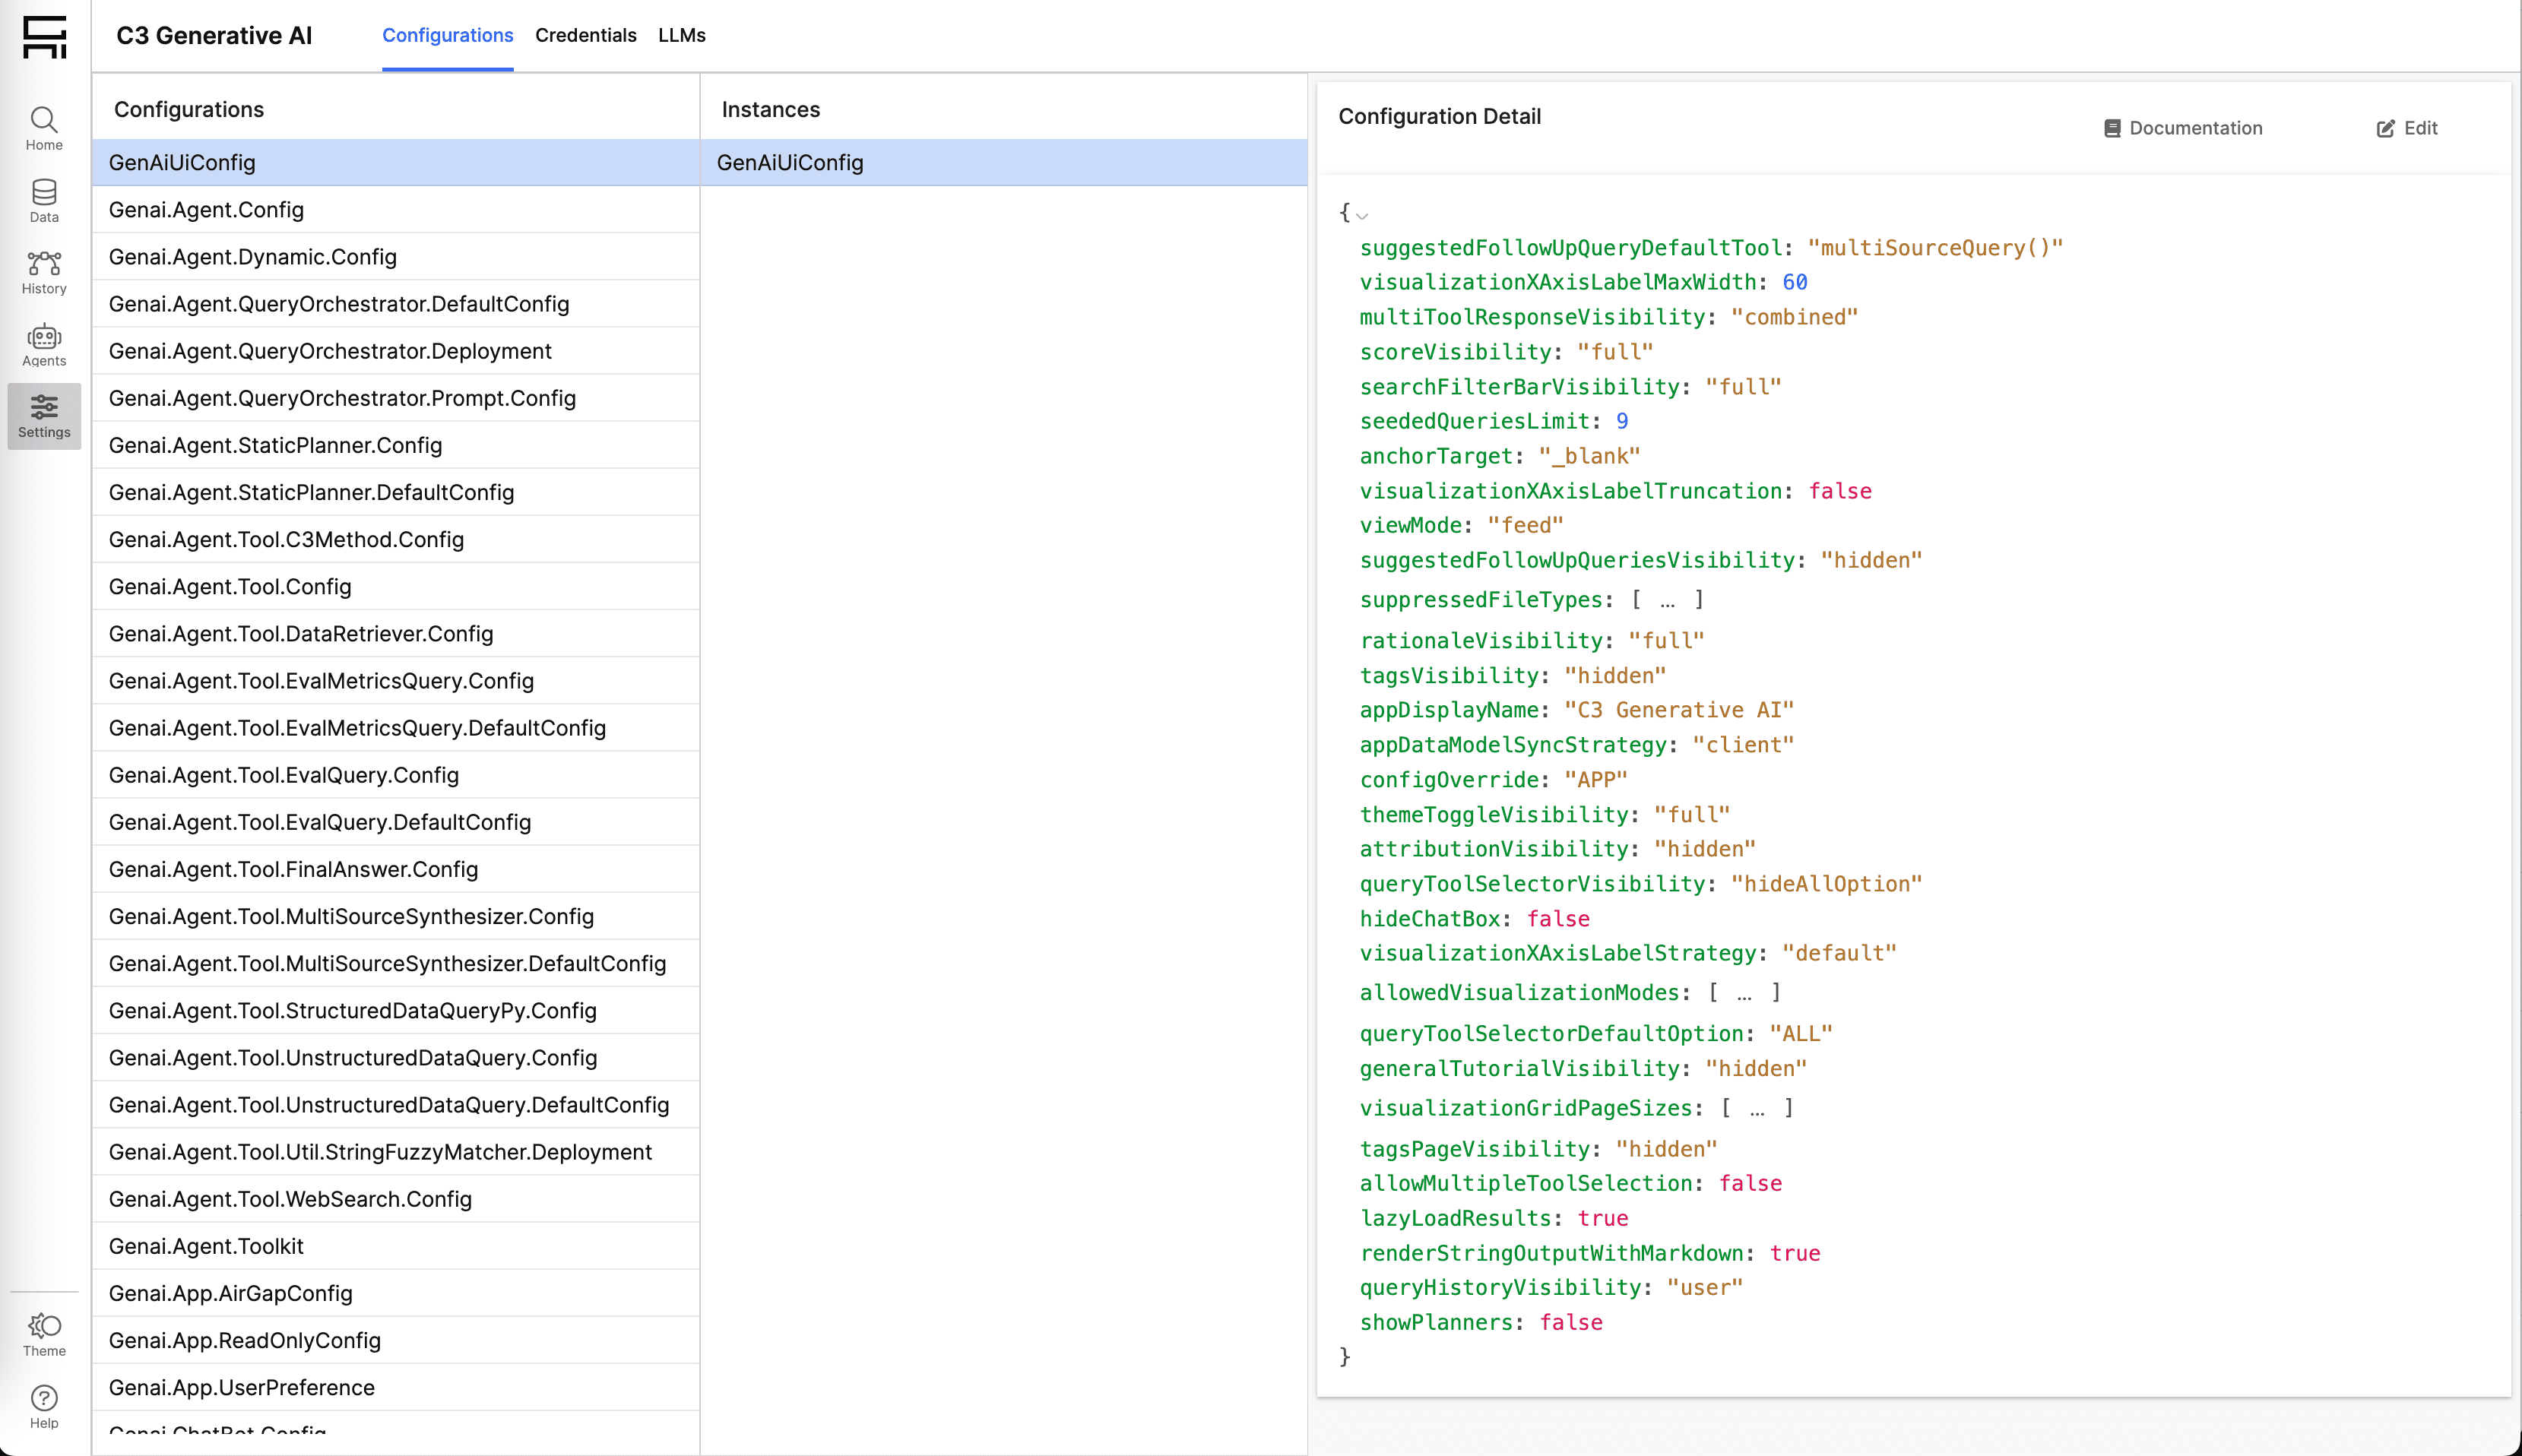Open the Agents robot icon

point(44,344)
